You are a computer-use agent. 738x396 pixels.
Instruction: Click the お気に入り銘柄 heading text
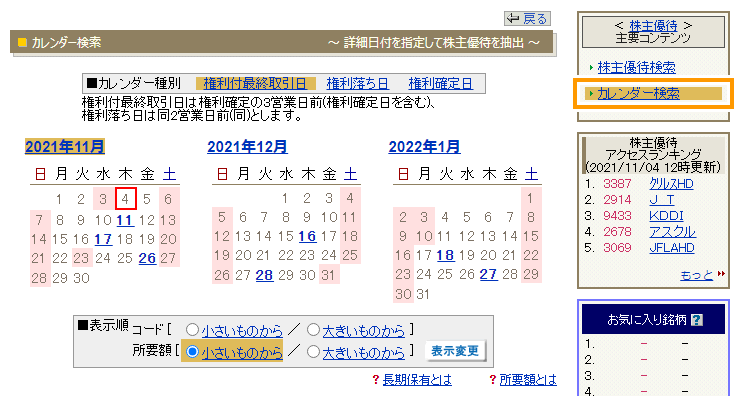coord(647,320)
